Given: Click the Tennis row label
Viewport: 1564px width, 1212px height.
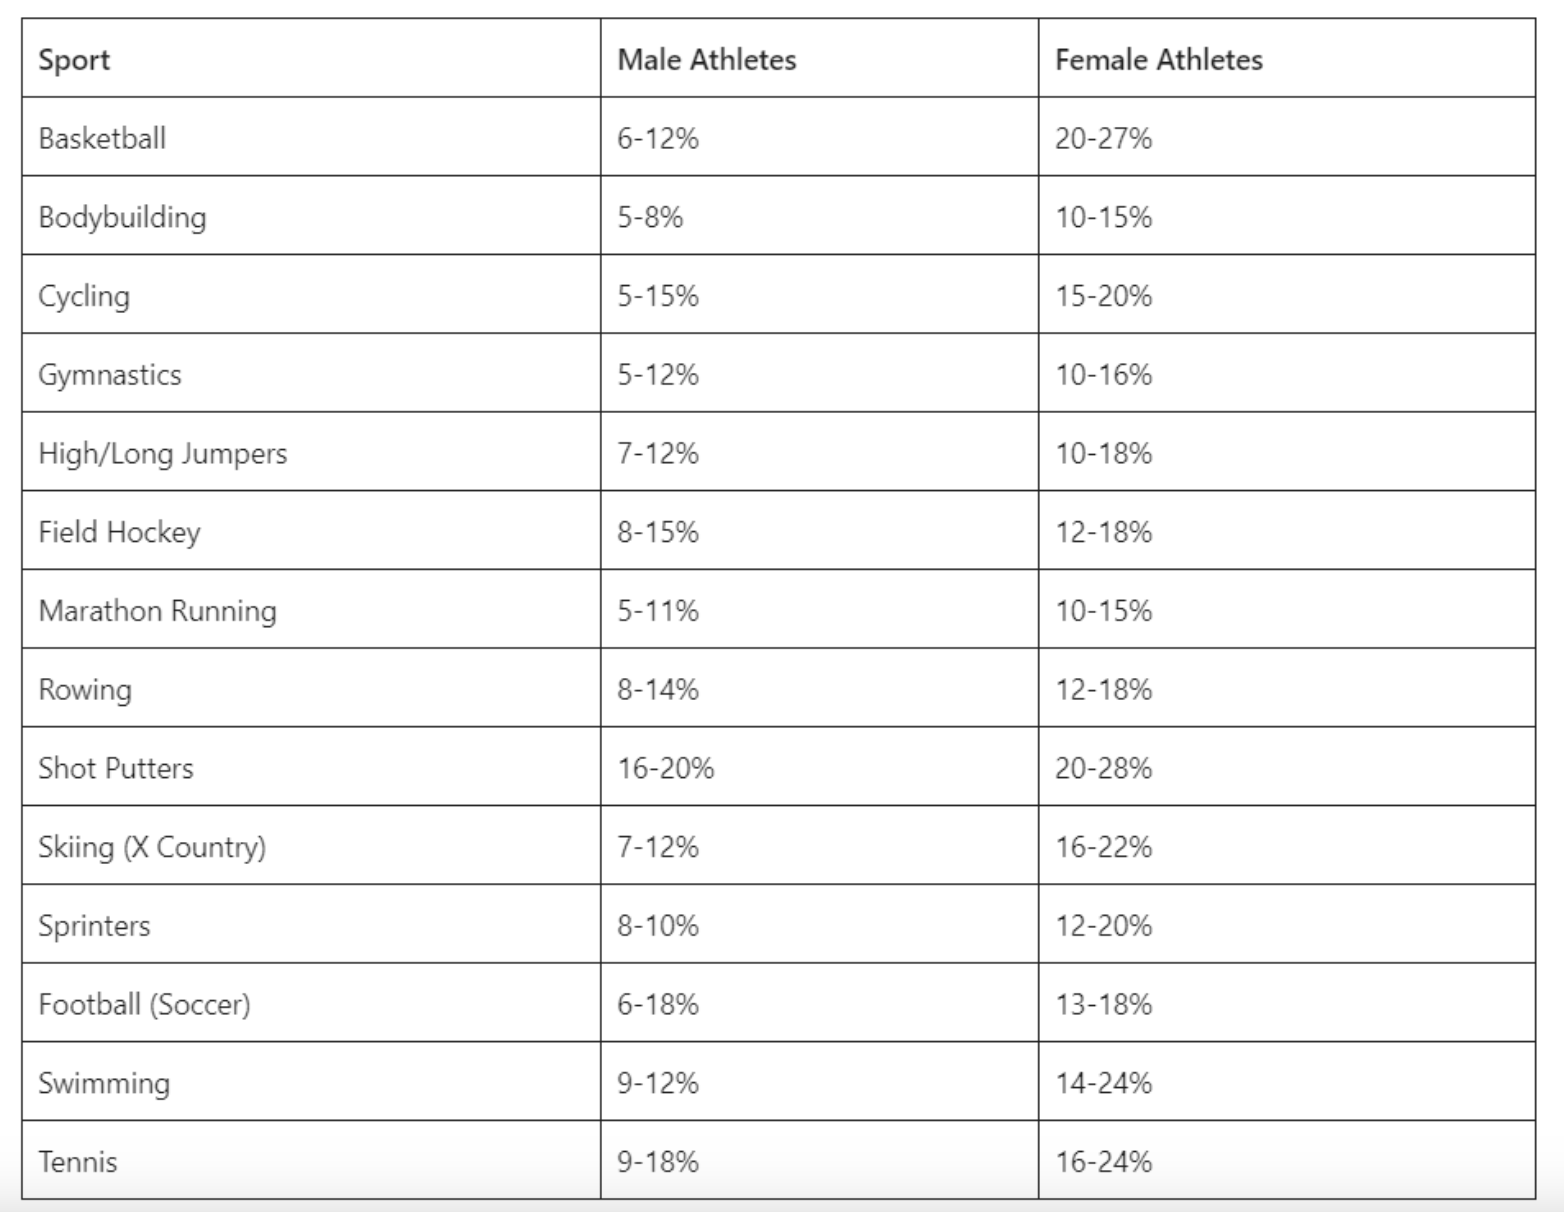Looking at the screenshot, I should [x=78, y=1162].
